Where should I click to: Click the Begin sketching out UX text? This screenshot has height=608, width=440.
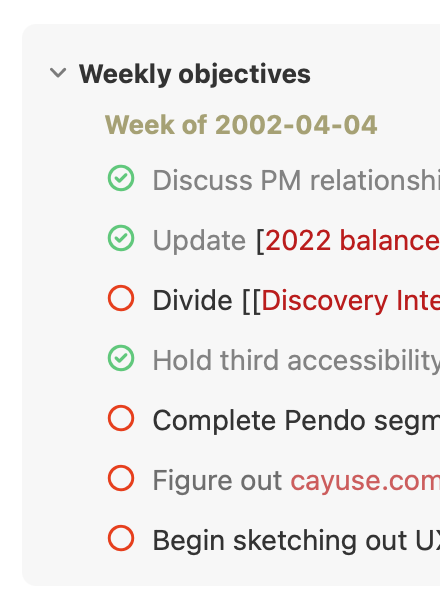296,541
